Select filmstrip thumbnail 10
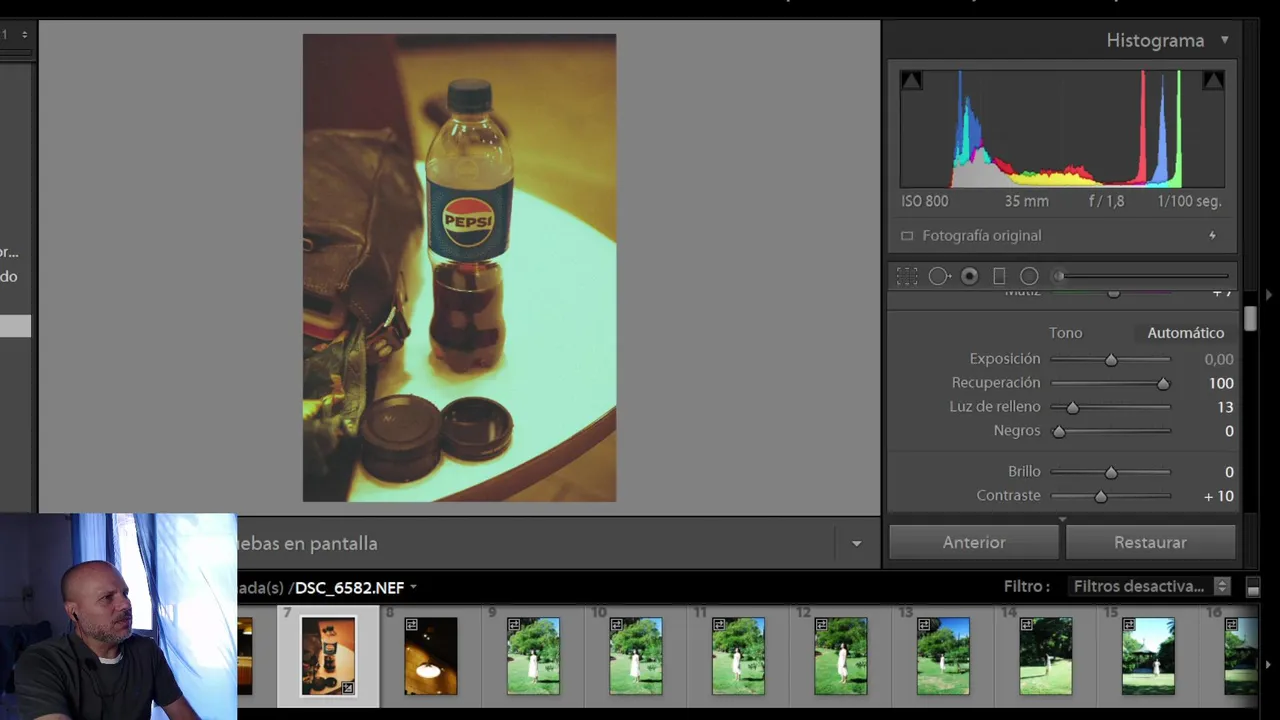The height and width of the screenshot is (720, 1280). click(x=636, y=656)
